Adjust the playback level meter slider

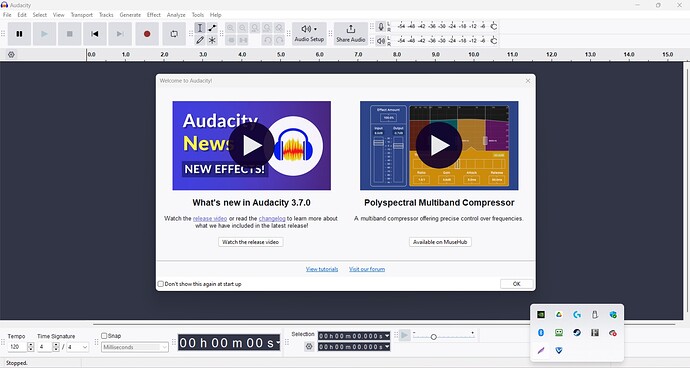(494, 41)
